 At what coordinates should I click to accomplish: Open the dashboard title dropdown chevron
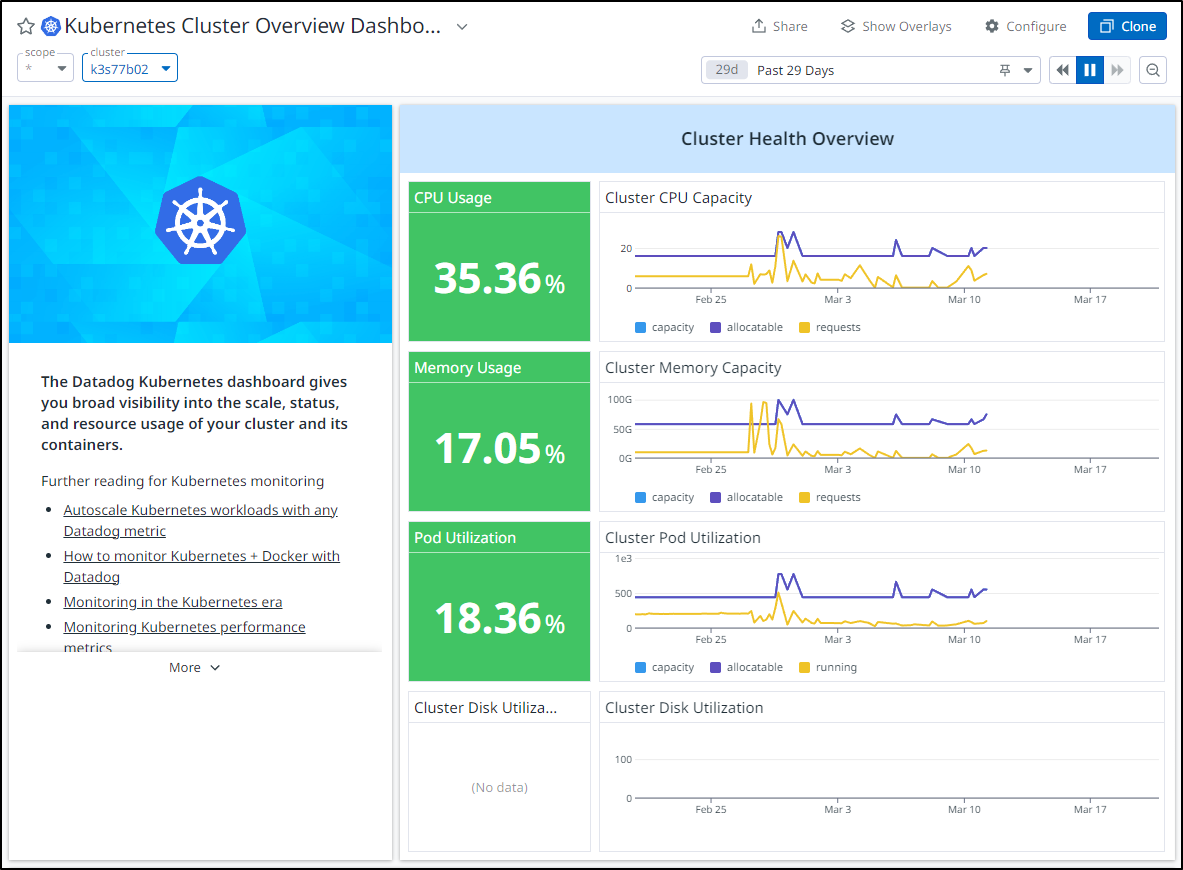click(x=462, y=26)
